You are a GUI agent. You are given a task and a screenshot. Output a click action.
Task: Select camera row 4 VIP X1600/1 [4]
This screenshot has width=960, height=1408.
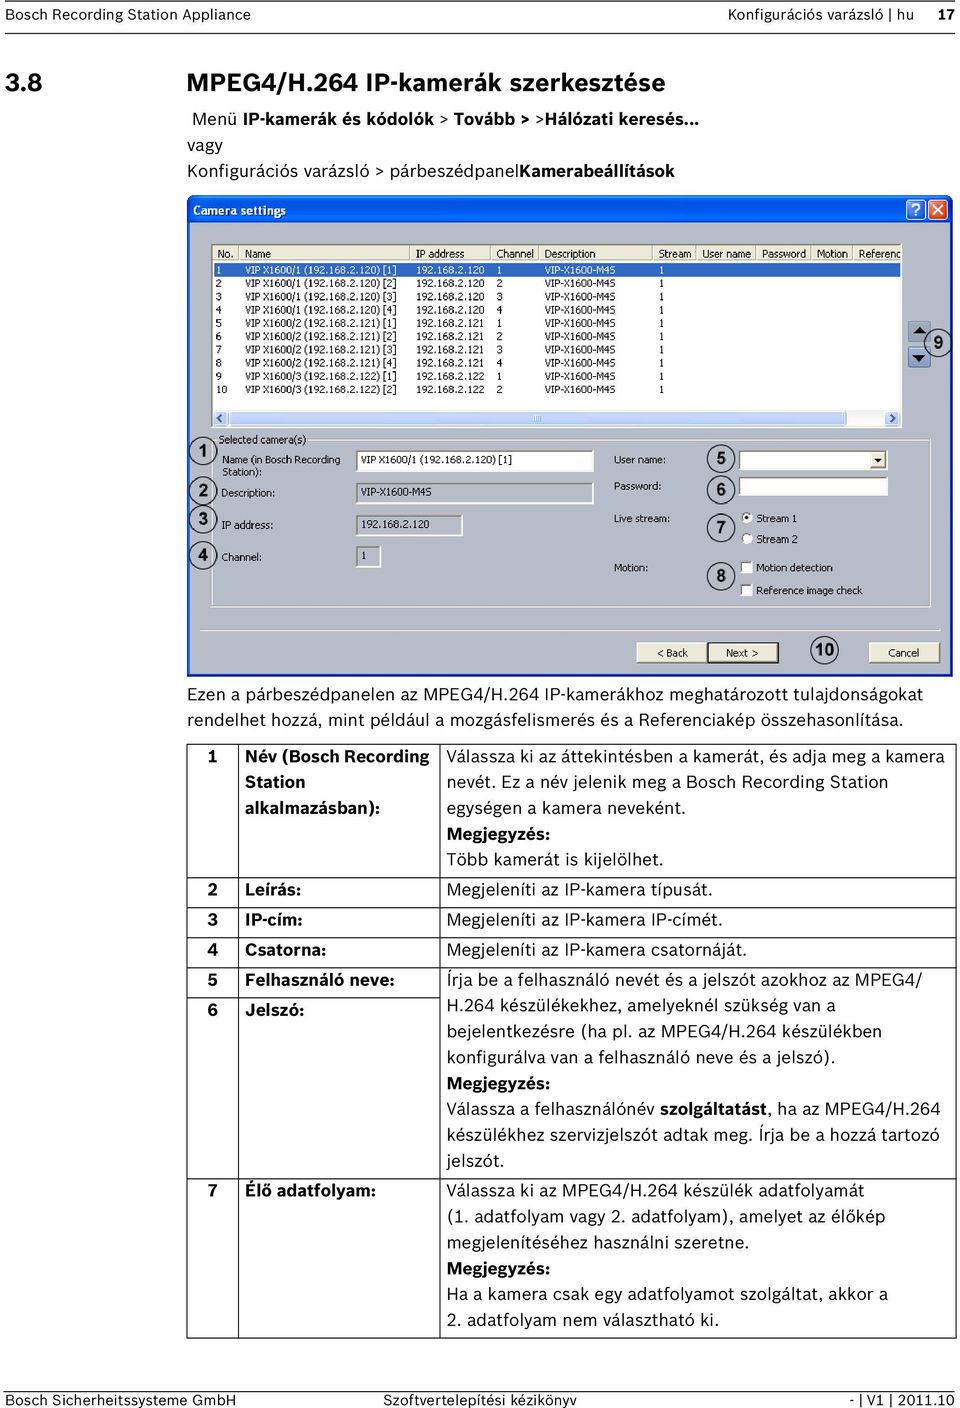point(557,310)
